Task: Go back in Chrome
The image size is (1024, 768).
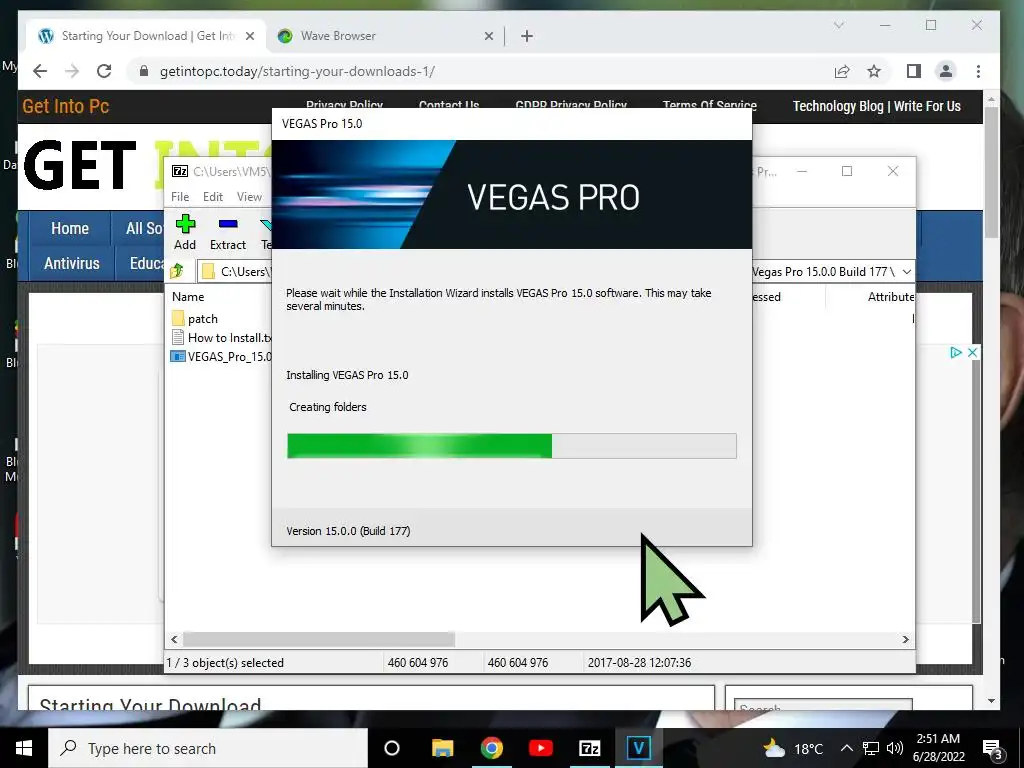Action: tap(40, 71)
